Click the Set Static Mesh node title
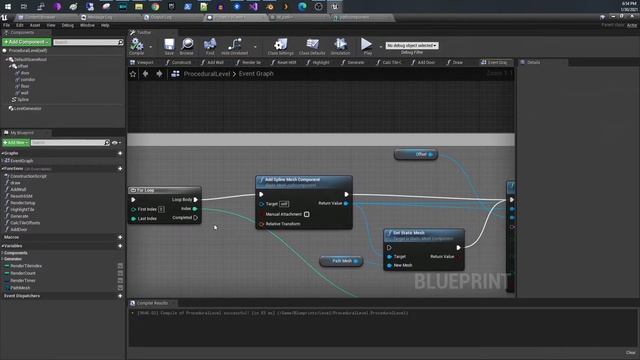This screenshot has width=640, height=360. click(x=409, y=233)
